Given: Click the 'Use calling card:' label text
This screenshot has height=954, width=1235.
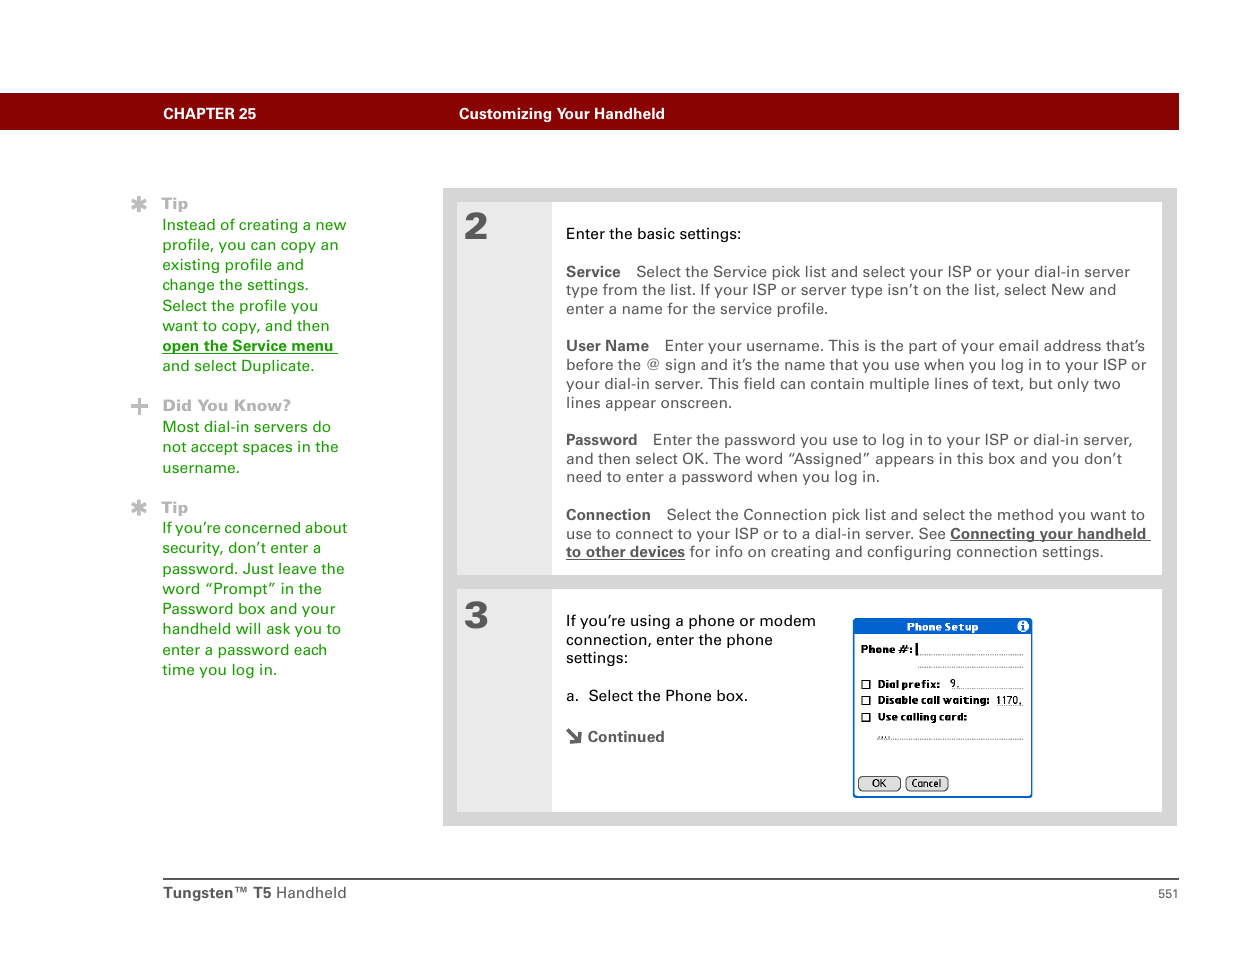Looking at the screenshot, I should (922, 717).
